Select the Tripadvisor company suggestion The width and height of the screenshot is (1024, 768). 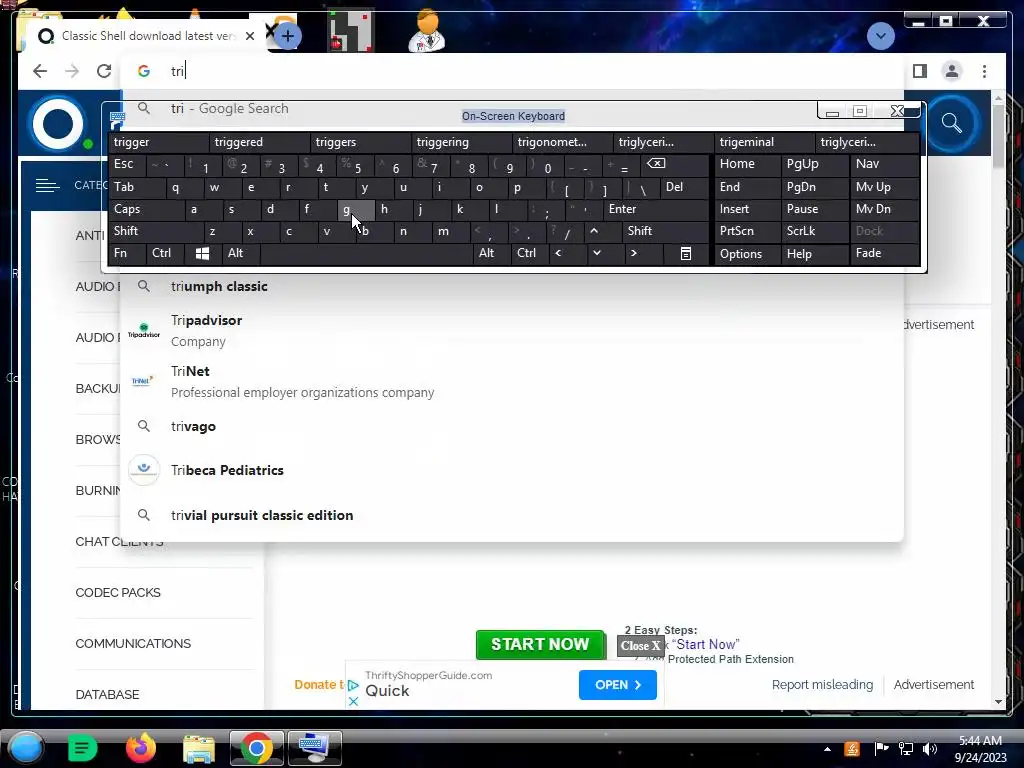pyautogui.click(x=512, y=330)
